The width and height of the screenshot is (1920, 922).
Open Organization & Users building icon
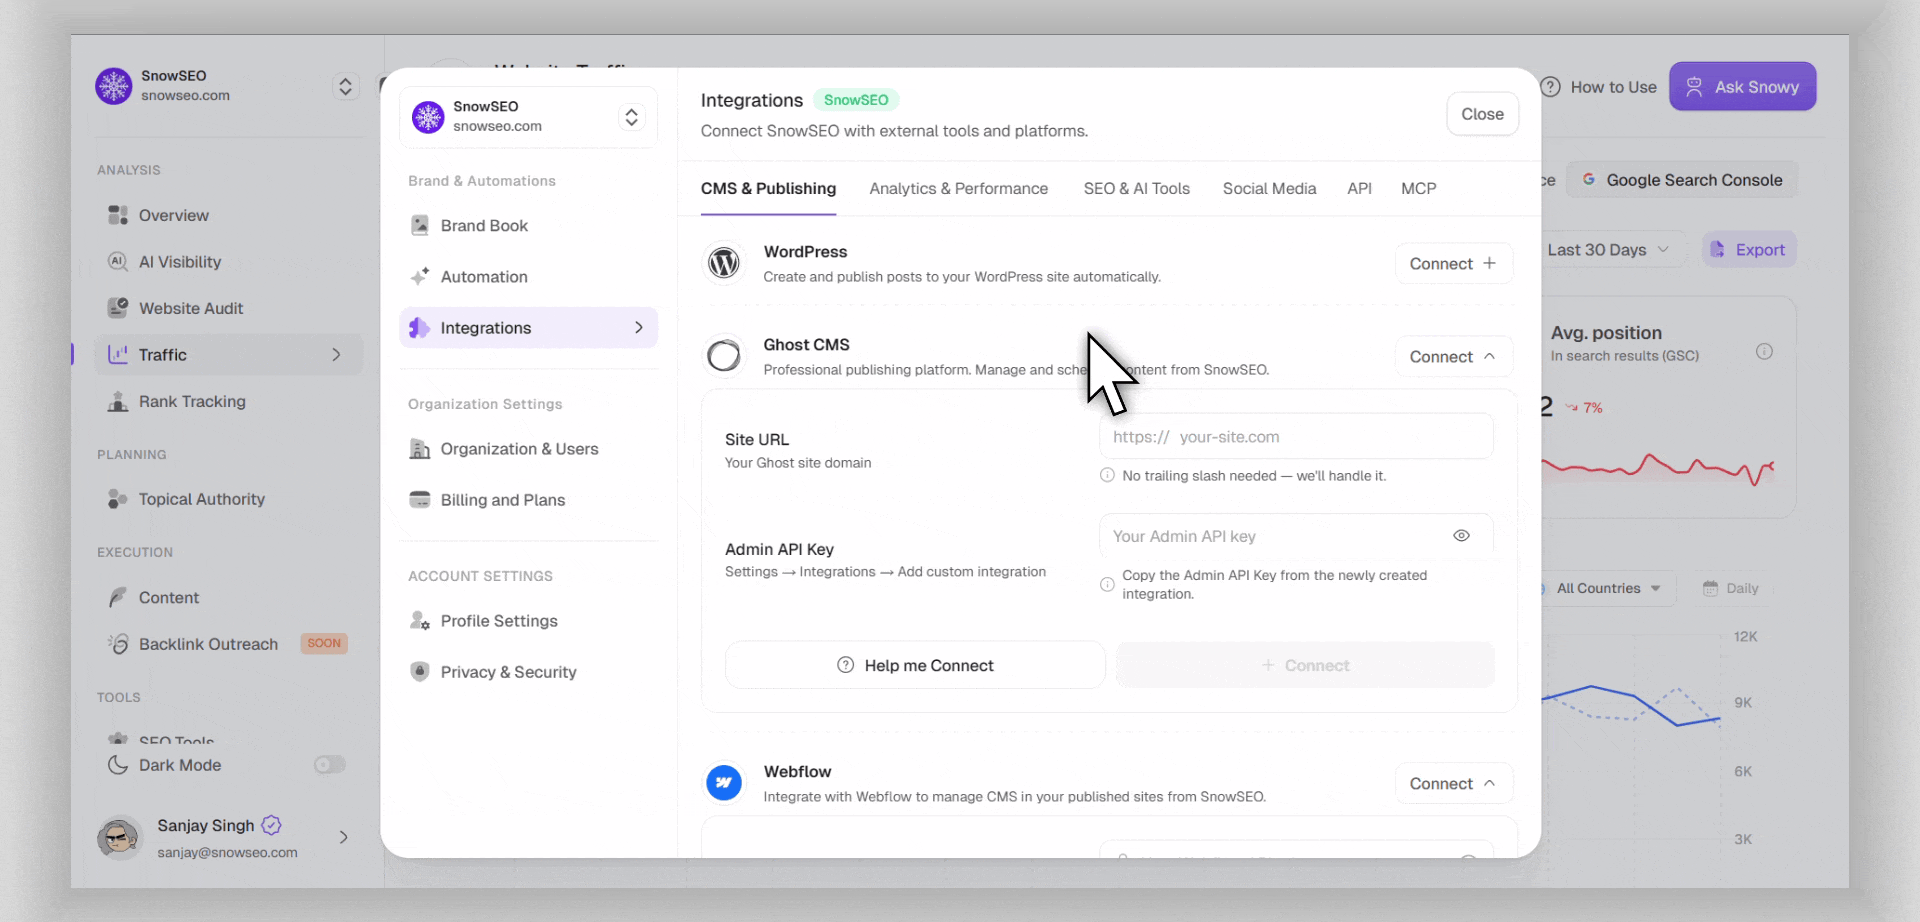(420, 449)
